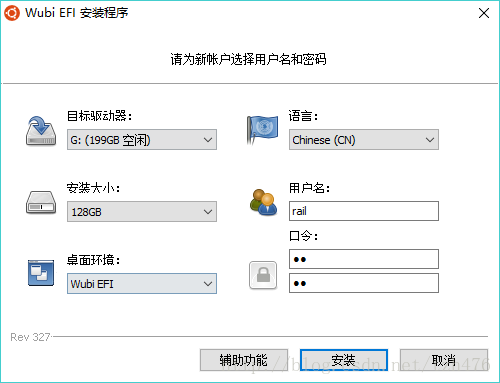Open the Chinese (CN) language dropdown
Image resolution: width=500 pixels, height=383 pixels.
[364, 140]
